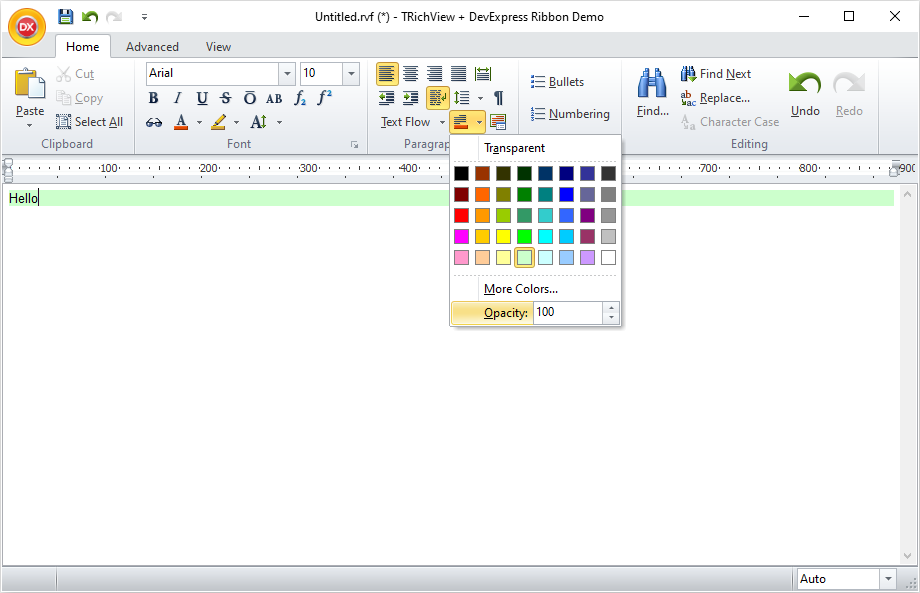Screen dimensions: 920x593
Task: Click the Find Next icon
Action: click(x=688, y=74)
